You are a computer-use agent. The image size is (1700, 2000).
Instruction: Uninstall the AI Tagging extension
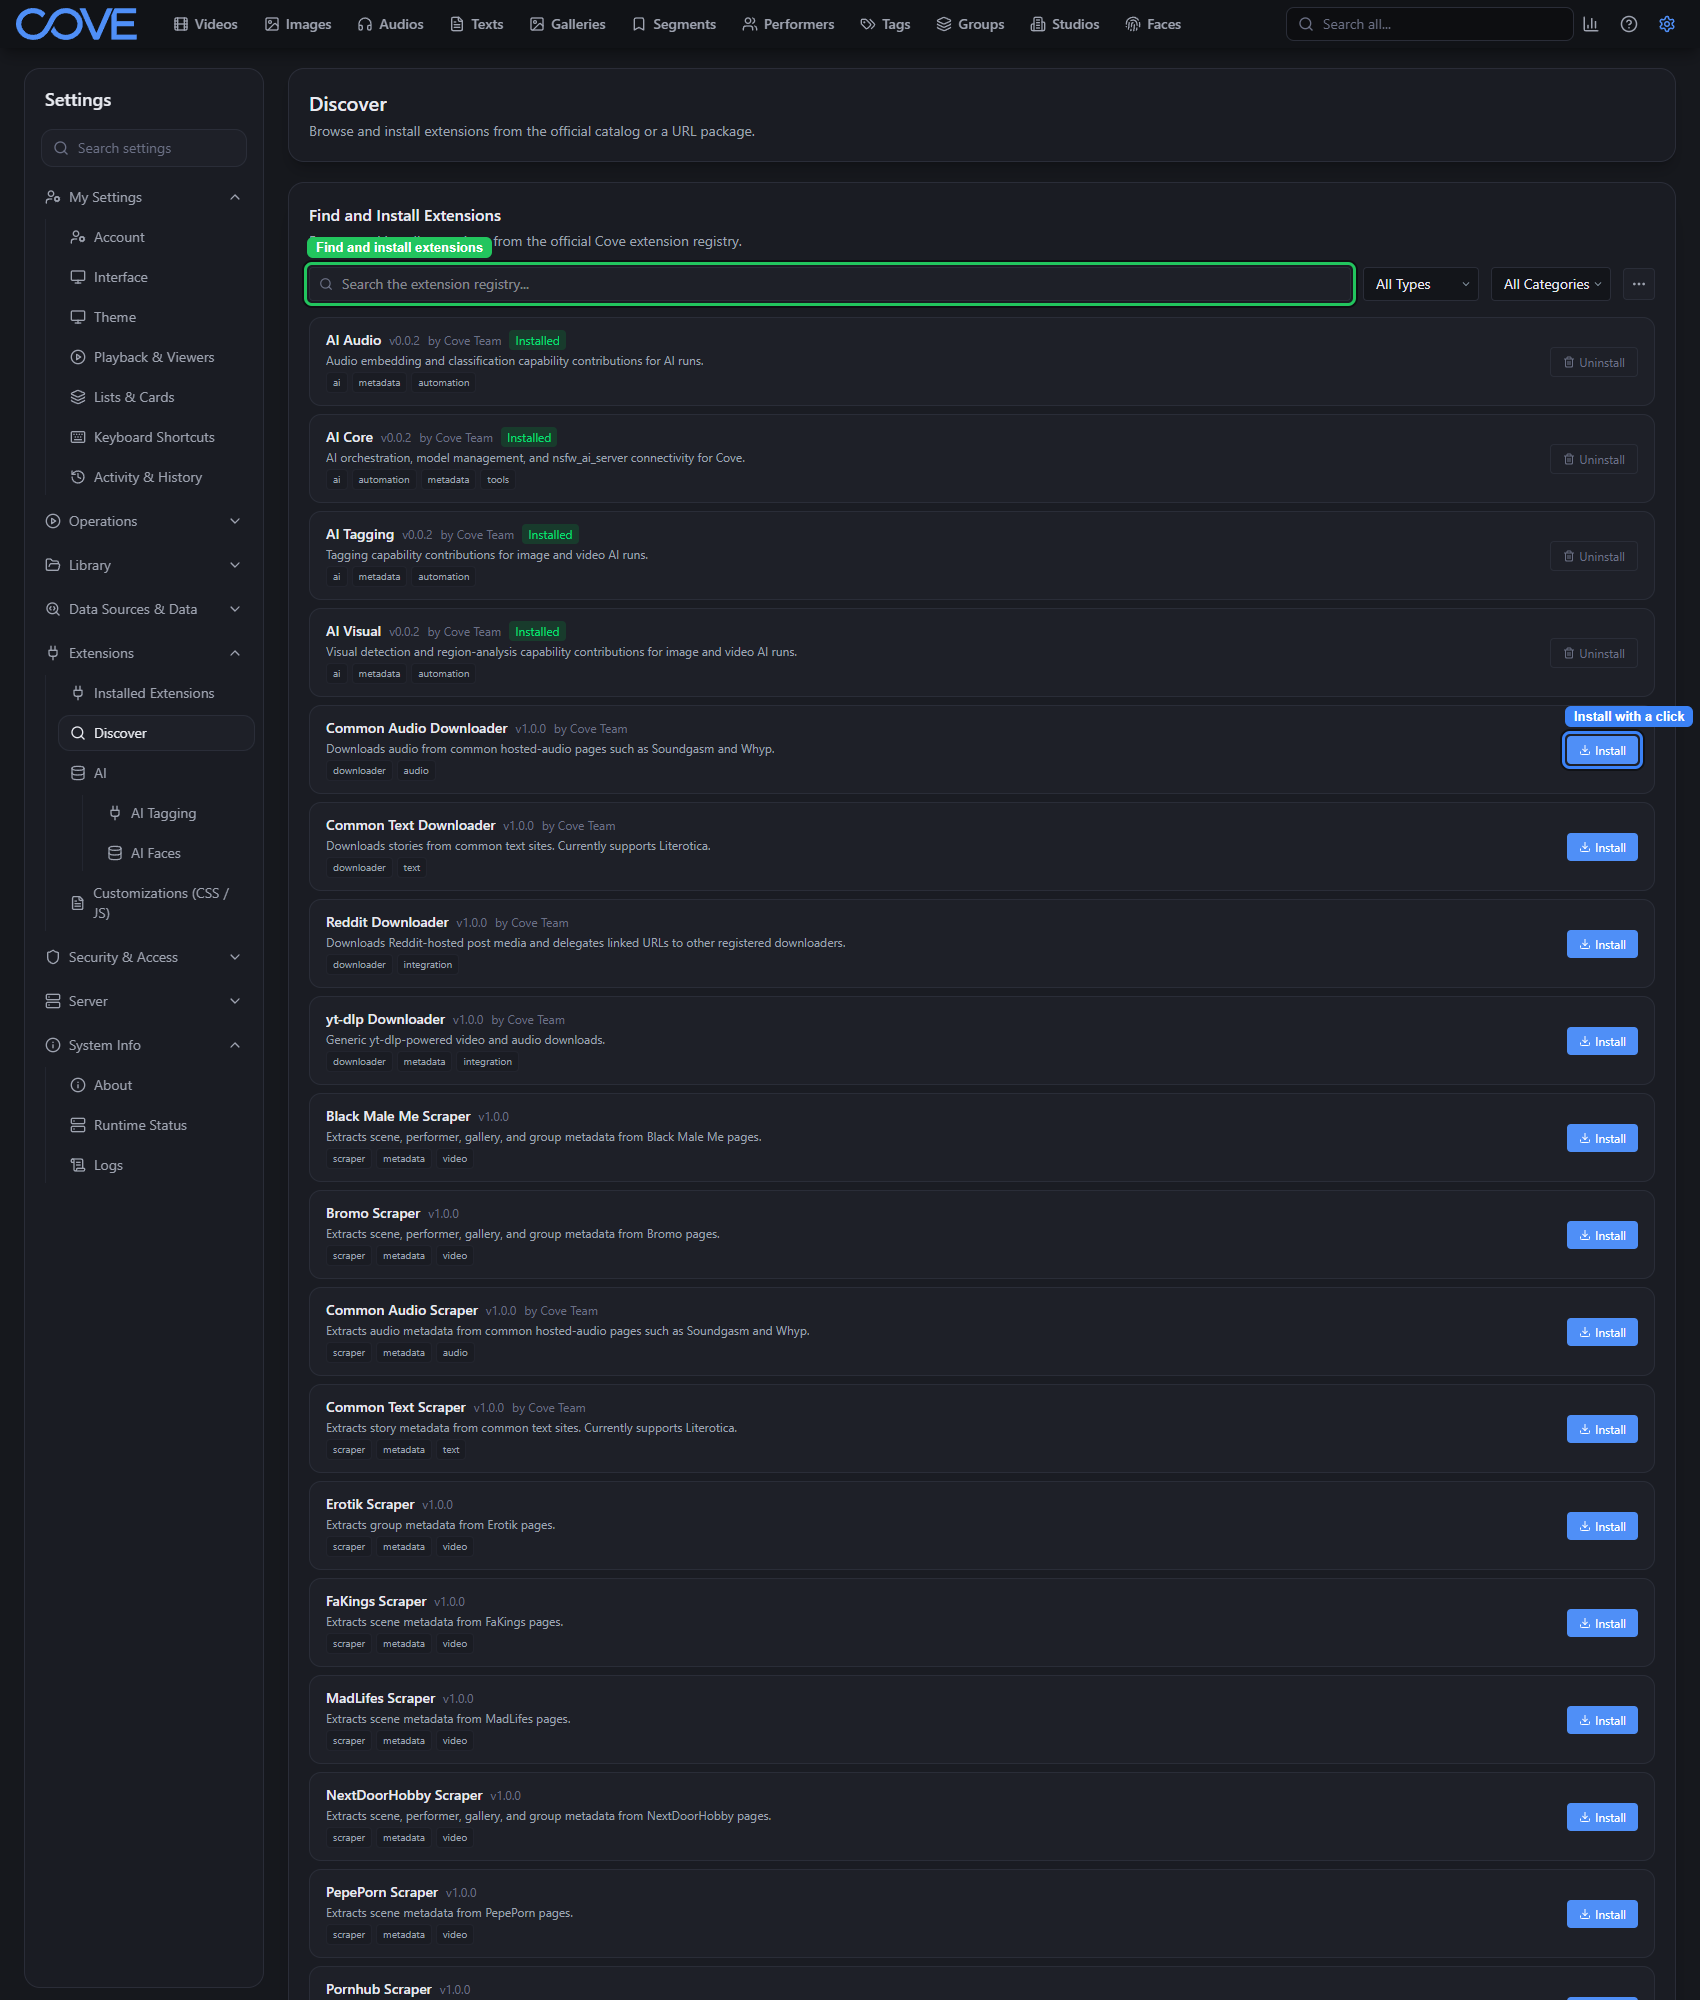click(x=1594, y=556)
